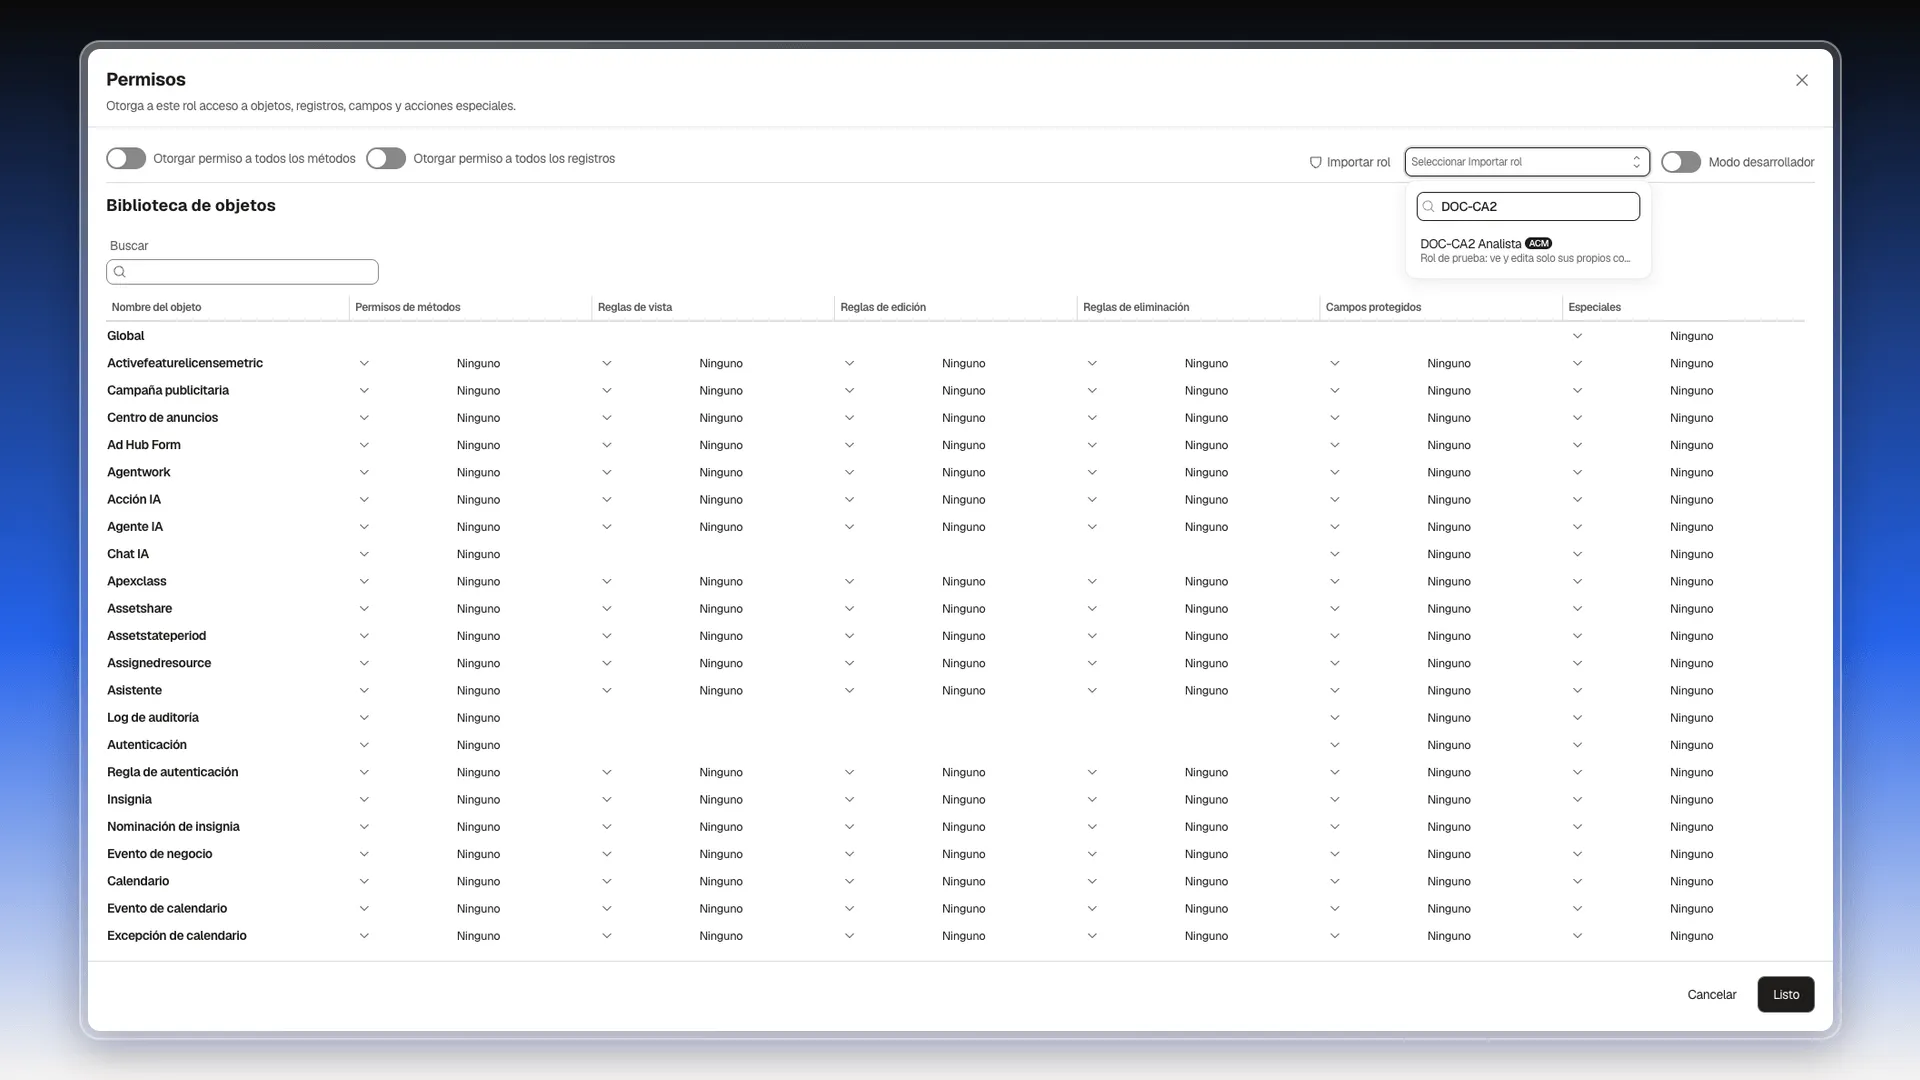Viewport: 1920px width, 1080px height.
Task: Expand Especiales dropdown for Global row
Action: click(x=1577, y=336)
